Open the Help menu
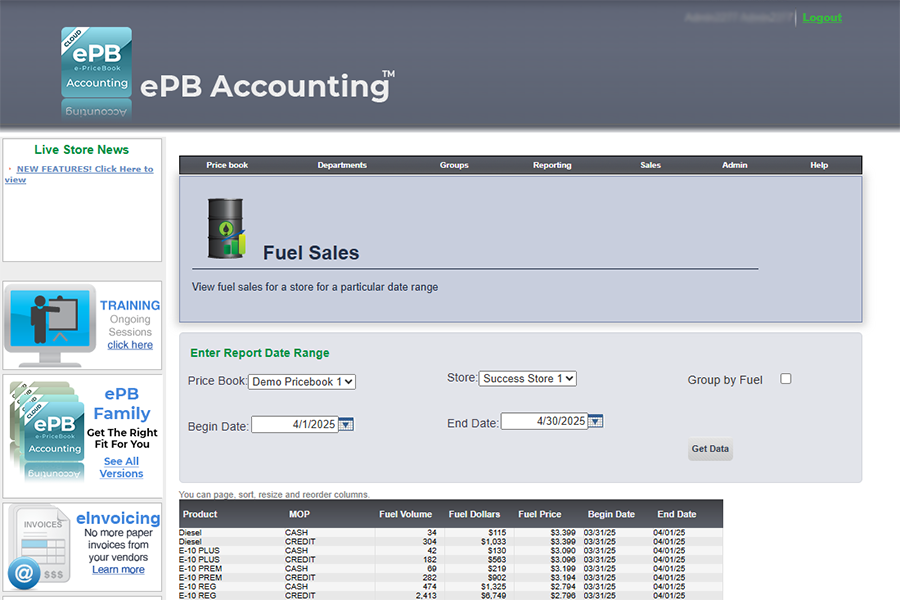Image resolution: width=900 pixels, height=600 pixels. point(819,165)
